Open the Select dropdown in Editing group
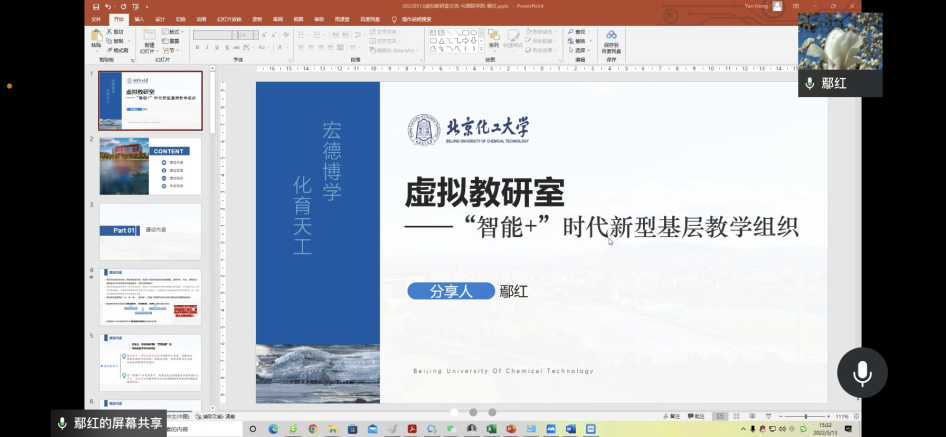The image size is (946, 437). point(579,50)
